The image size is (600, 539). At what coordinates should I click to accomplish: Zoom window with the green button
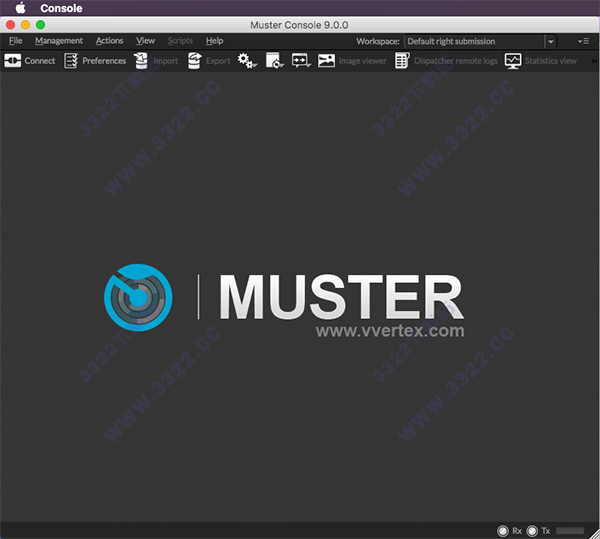point(41,25)
